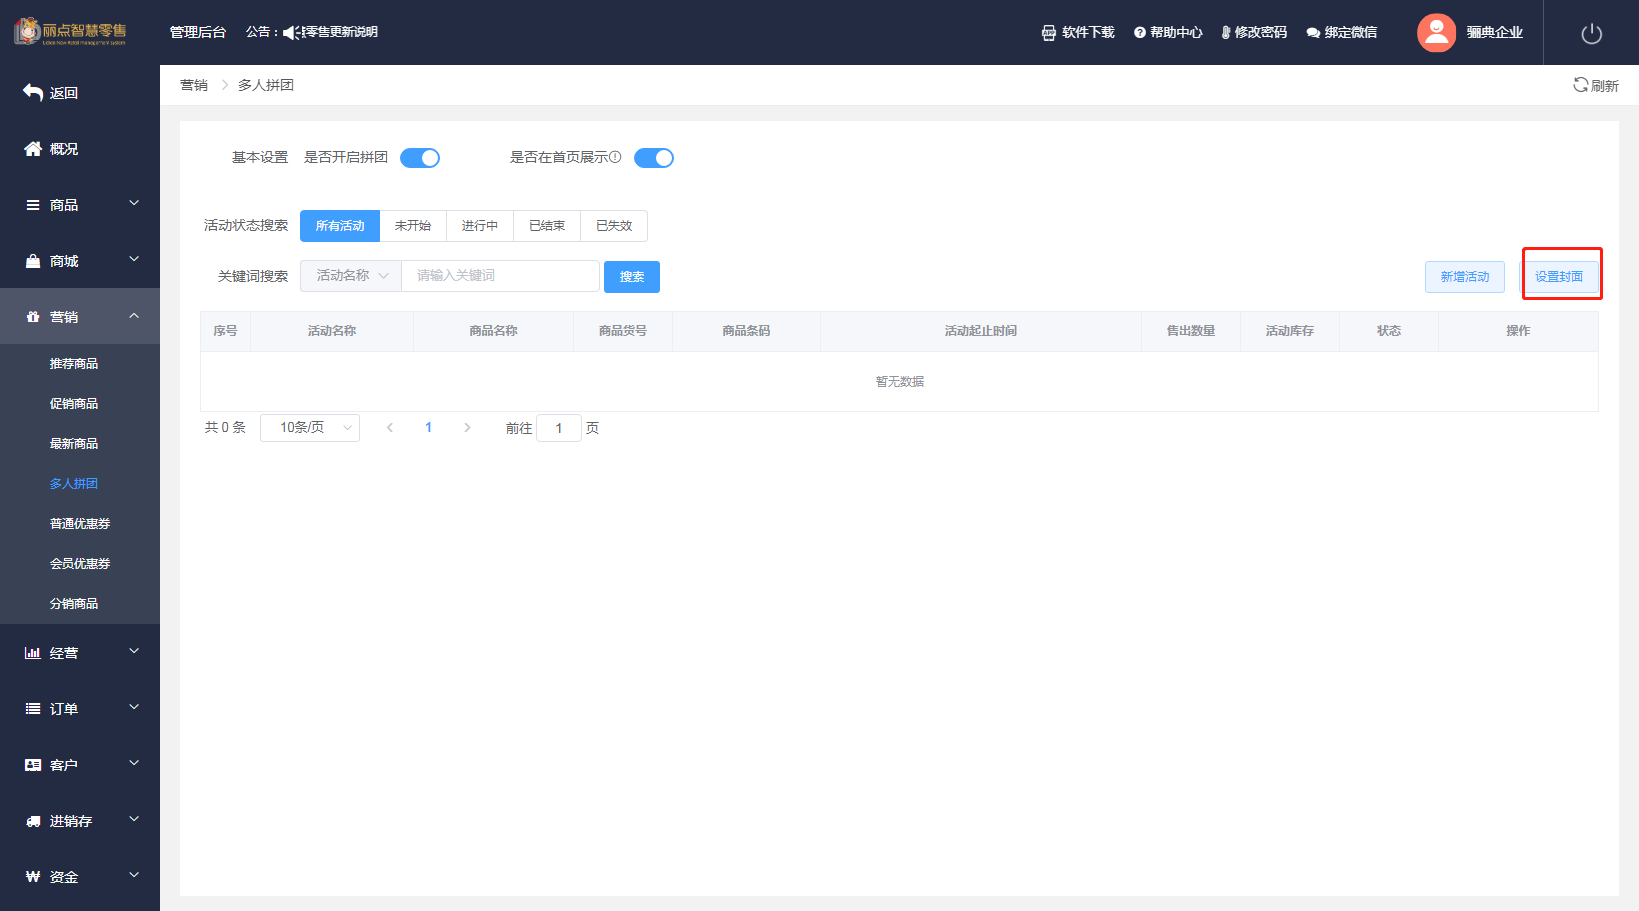Image resolution: width=1639 pixels, height=911 pixels.
Task: Click the 新增活动 button
Action: tap(1465, 277)
